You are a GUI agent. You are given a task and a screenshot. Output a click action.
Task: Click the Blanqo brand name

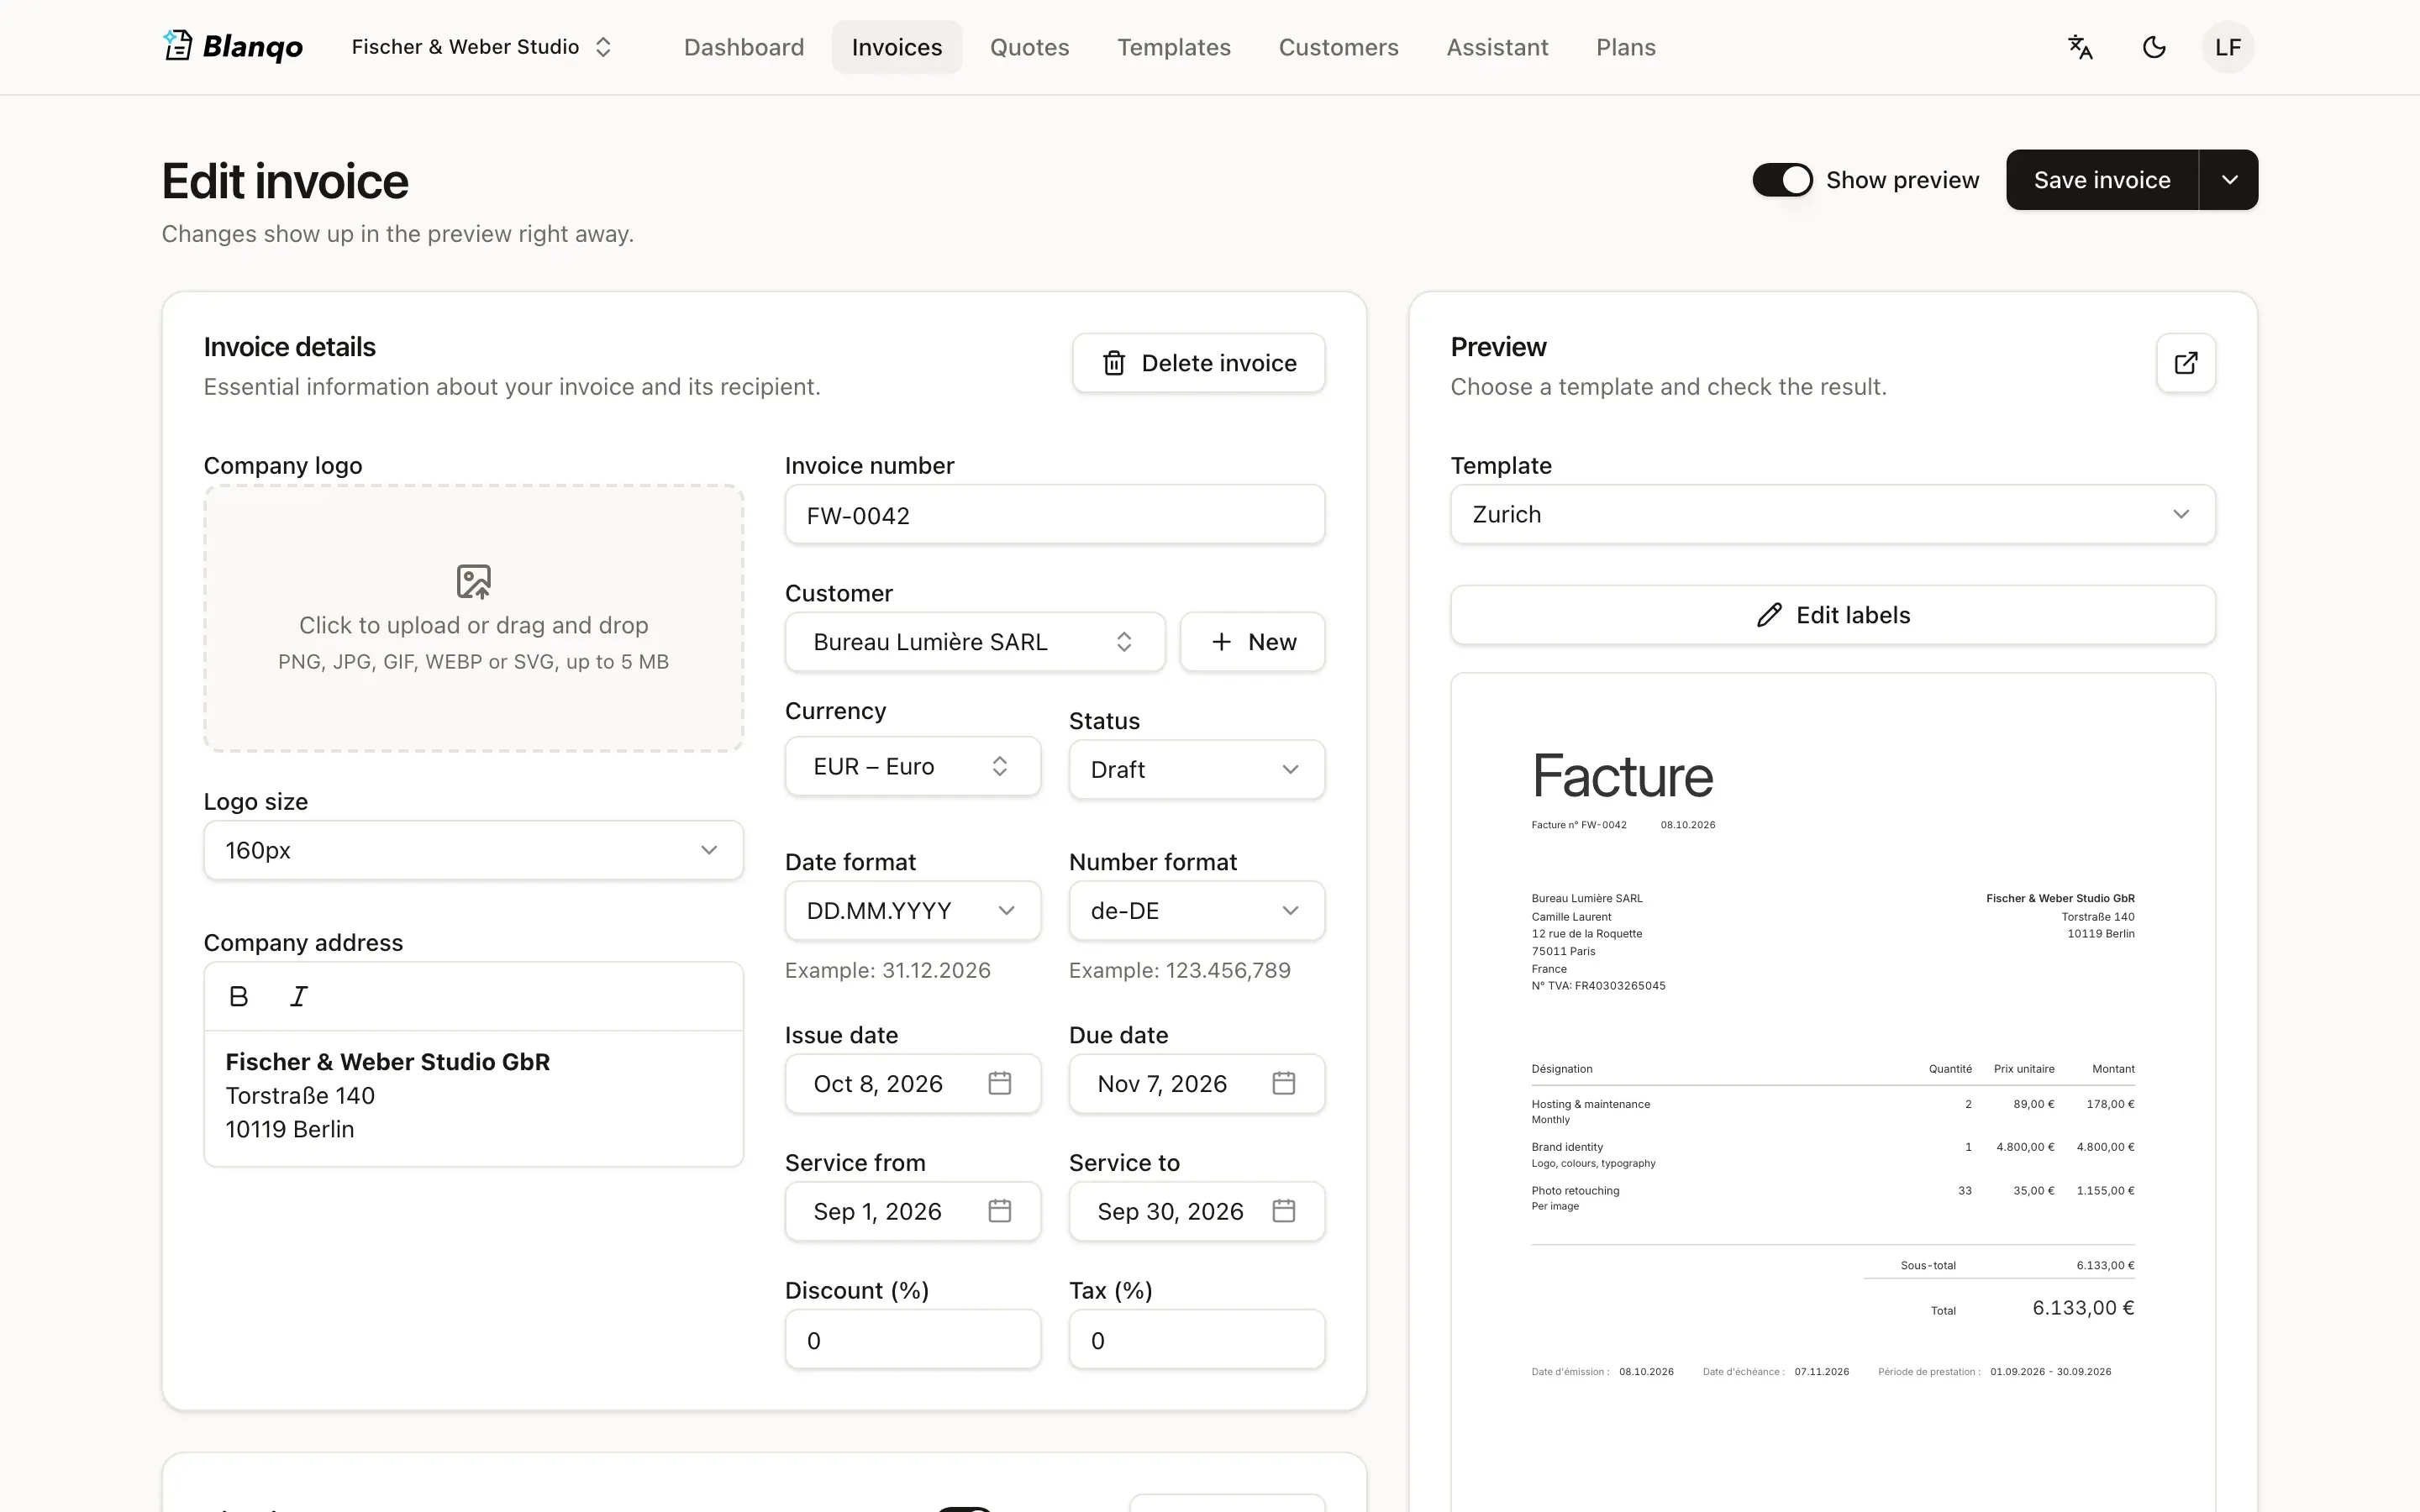[x=253, y=47]
